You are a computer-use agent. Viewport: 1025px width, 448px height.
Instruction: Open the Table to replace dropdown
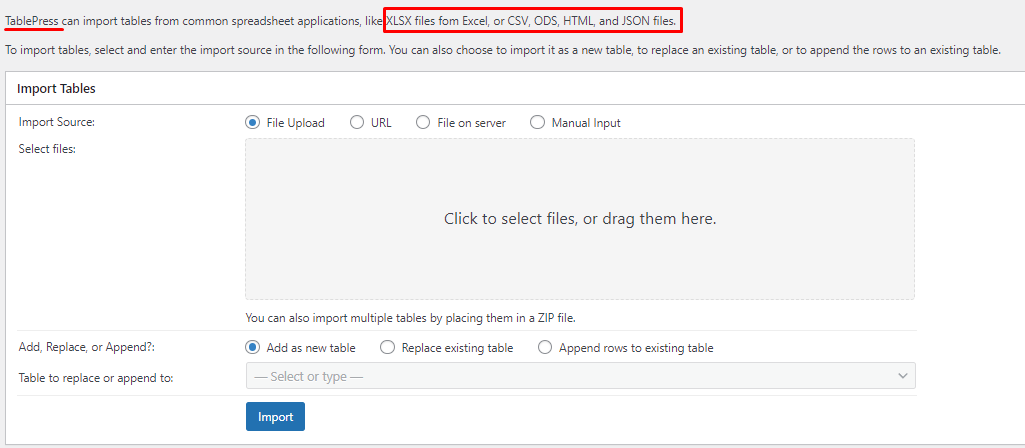[x=580, y=376]
